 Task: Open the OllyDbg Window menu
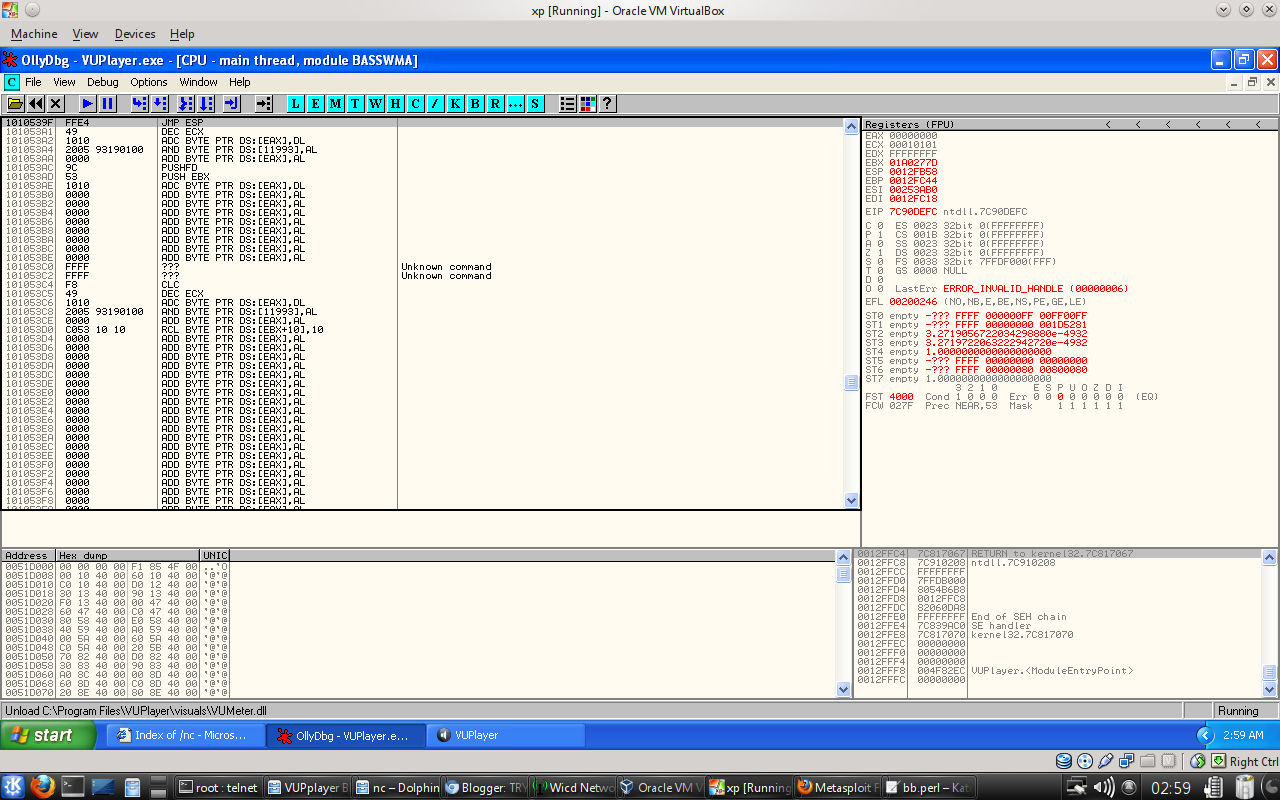[198, 82]
